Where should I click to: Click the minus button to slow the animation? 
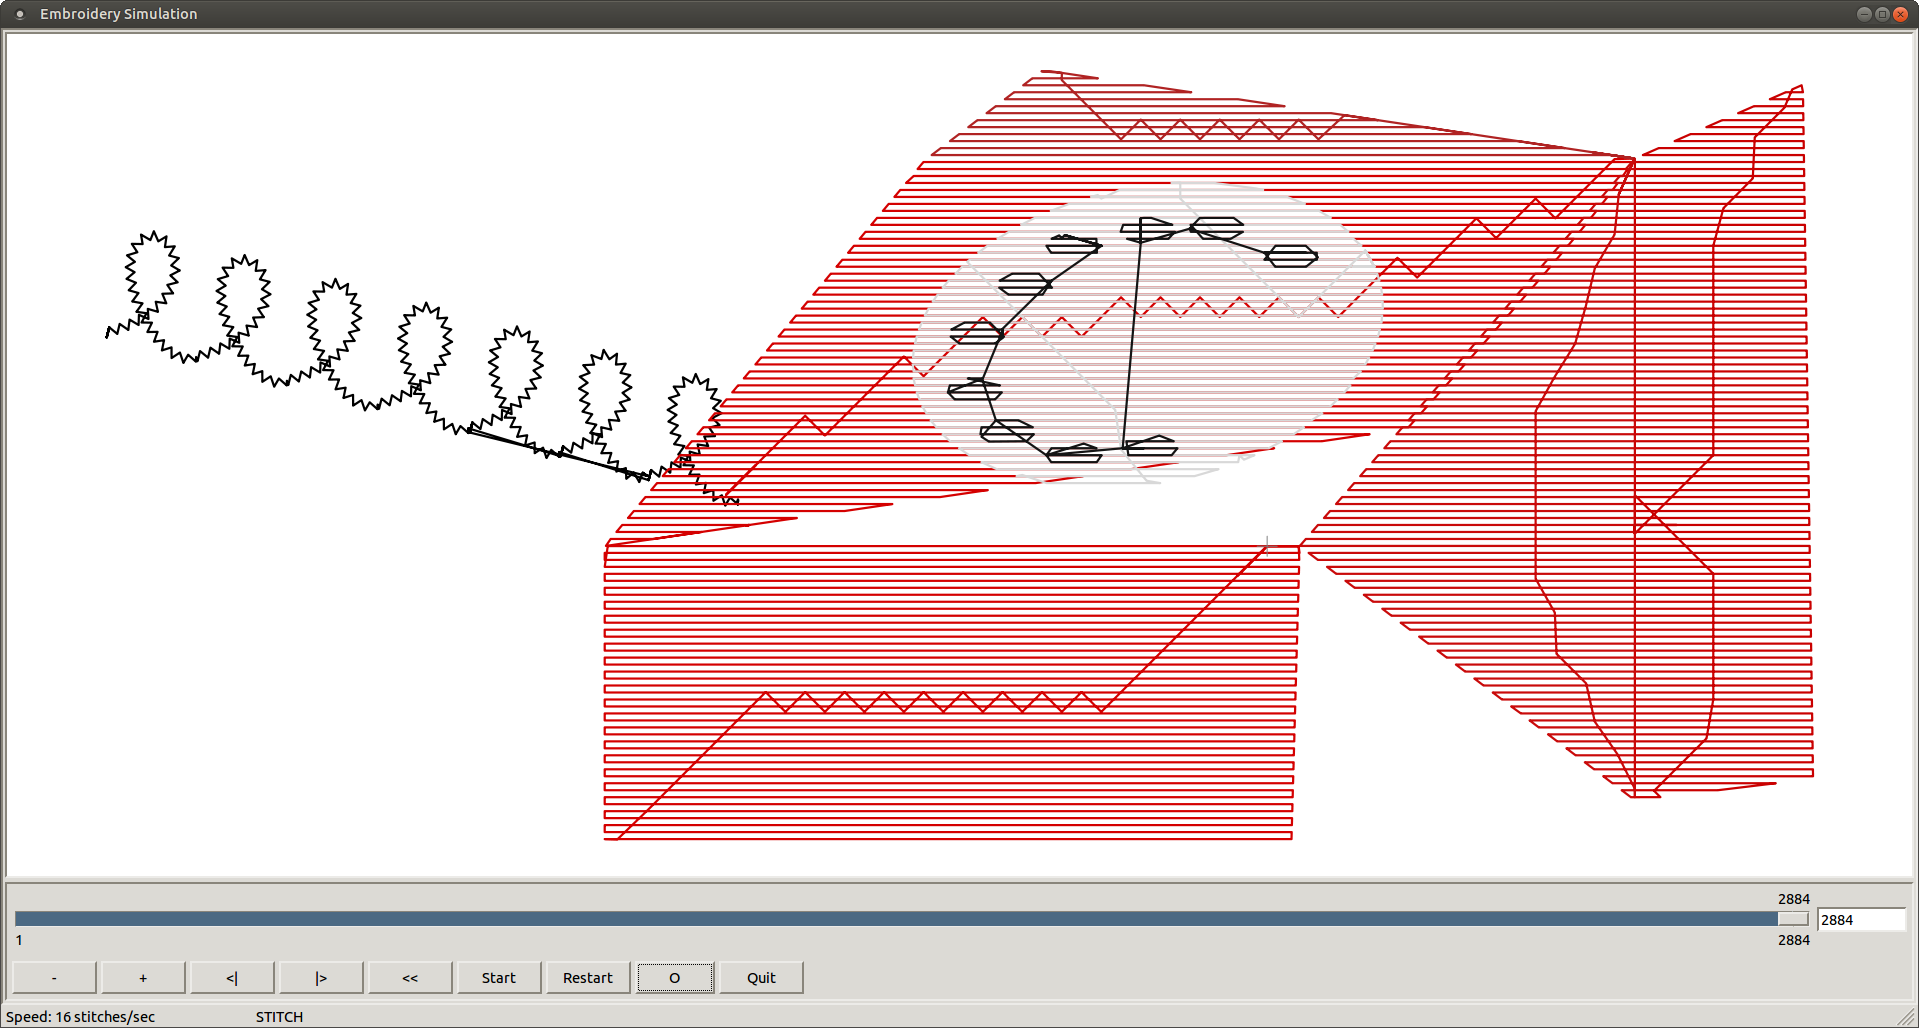click(54, 978)
